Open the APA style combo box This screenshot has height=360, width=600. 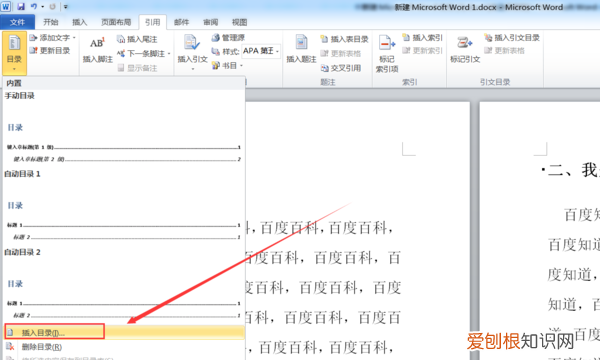coord(261,51)
